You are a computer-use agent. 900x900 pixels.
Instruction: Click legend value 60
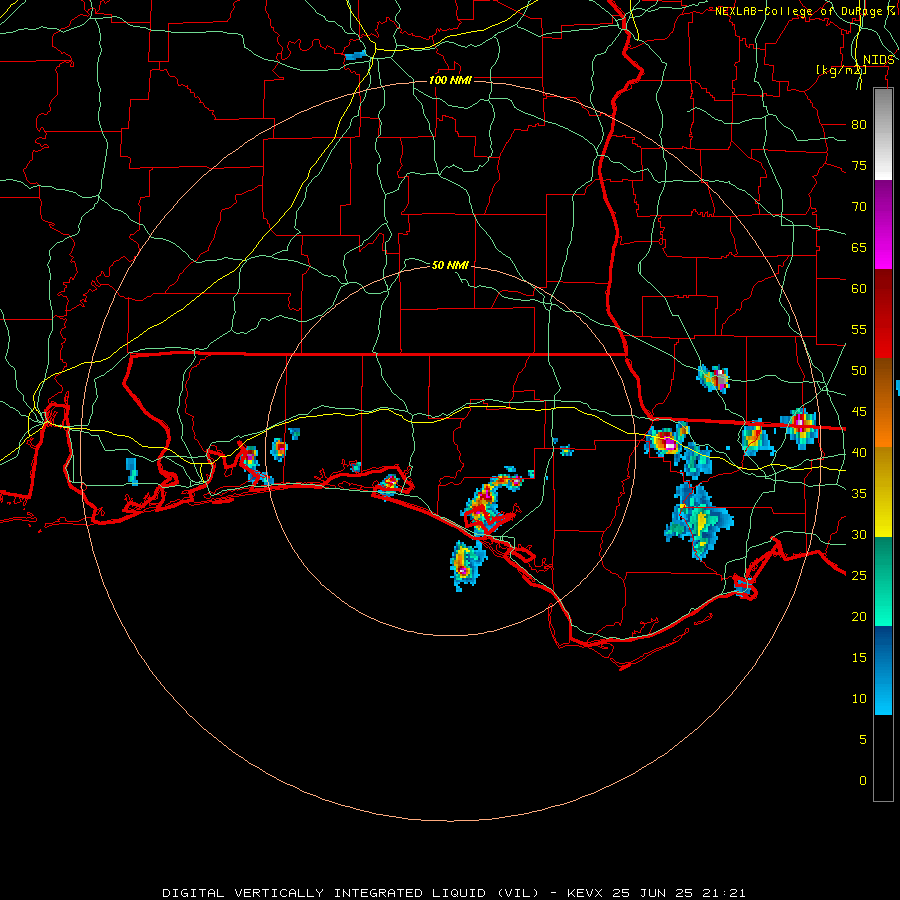pyautogui.click(x=859, y=289)
